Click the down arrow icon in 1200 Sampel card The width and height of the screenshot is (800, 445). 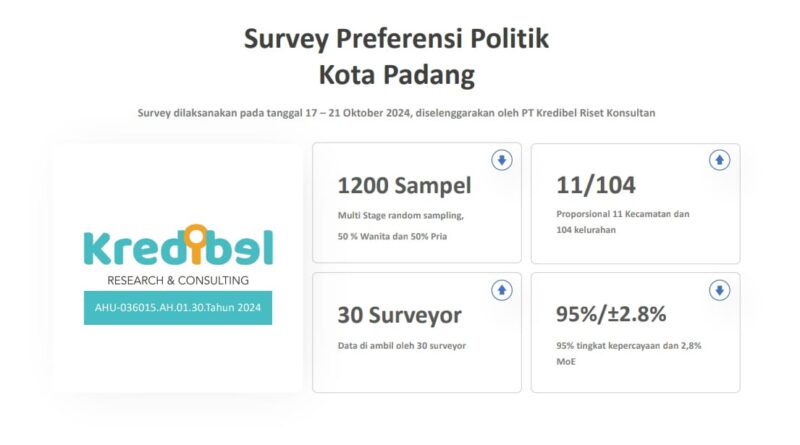pos(501,160)
